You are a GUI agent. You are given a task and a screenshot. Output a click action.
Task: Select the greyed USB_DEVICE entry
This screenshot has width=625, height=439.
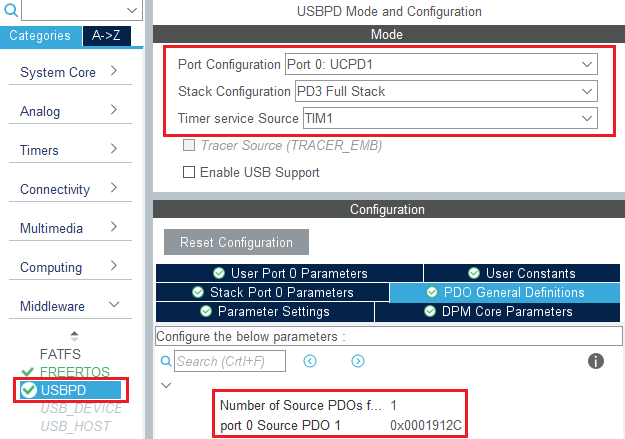[x=81, y=408]
